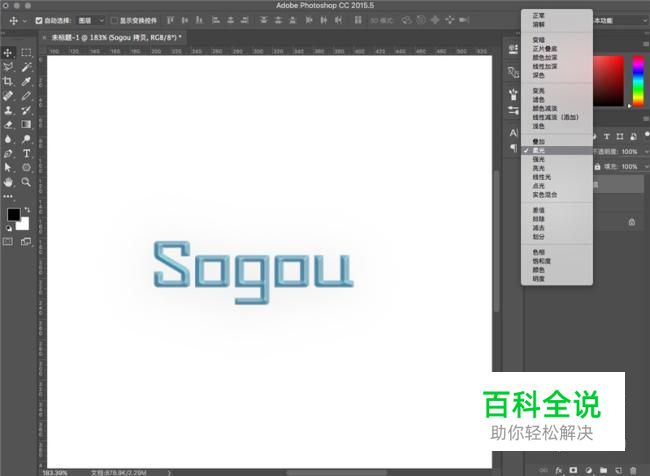
Task: Choose 线性减淡（添加） blend mode
Action: pyautogui.click(x=557, y=117)
